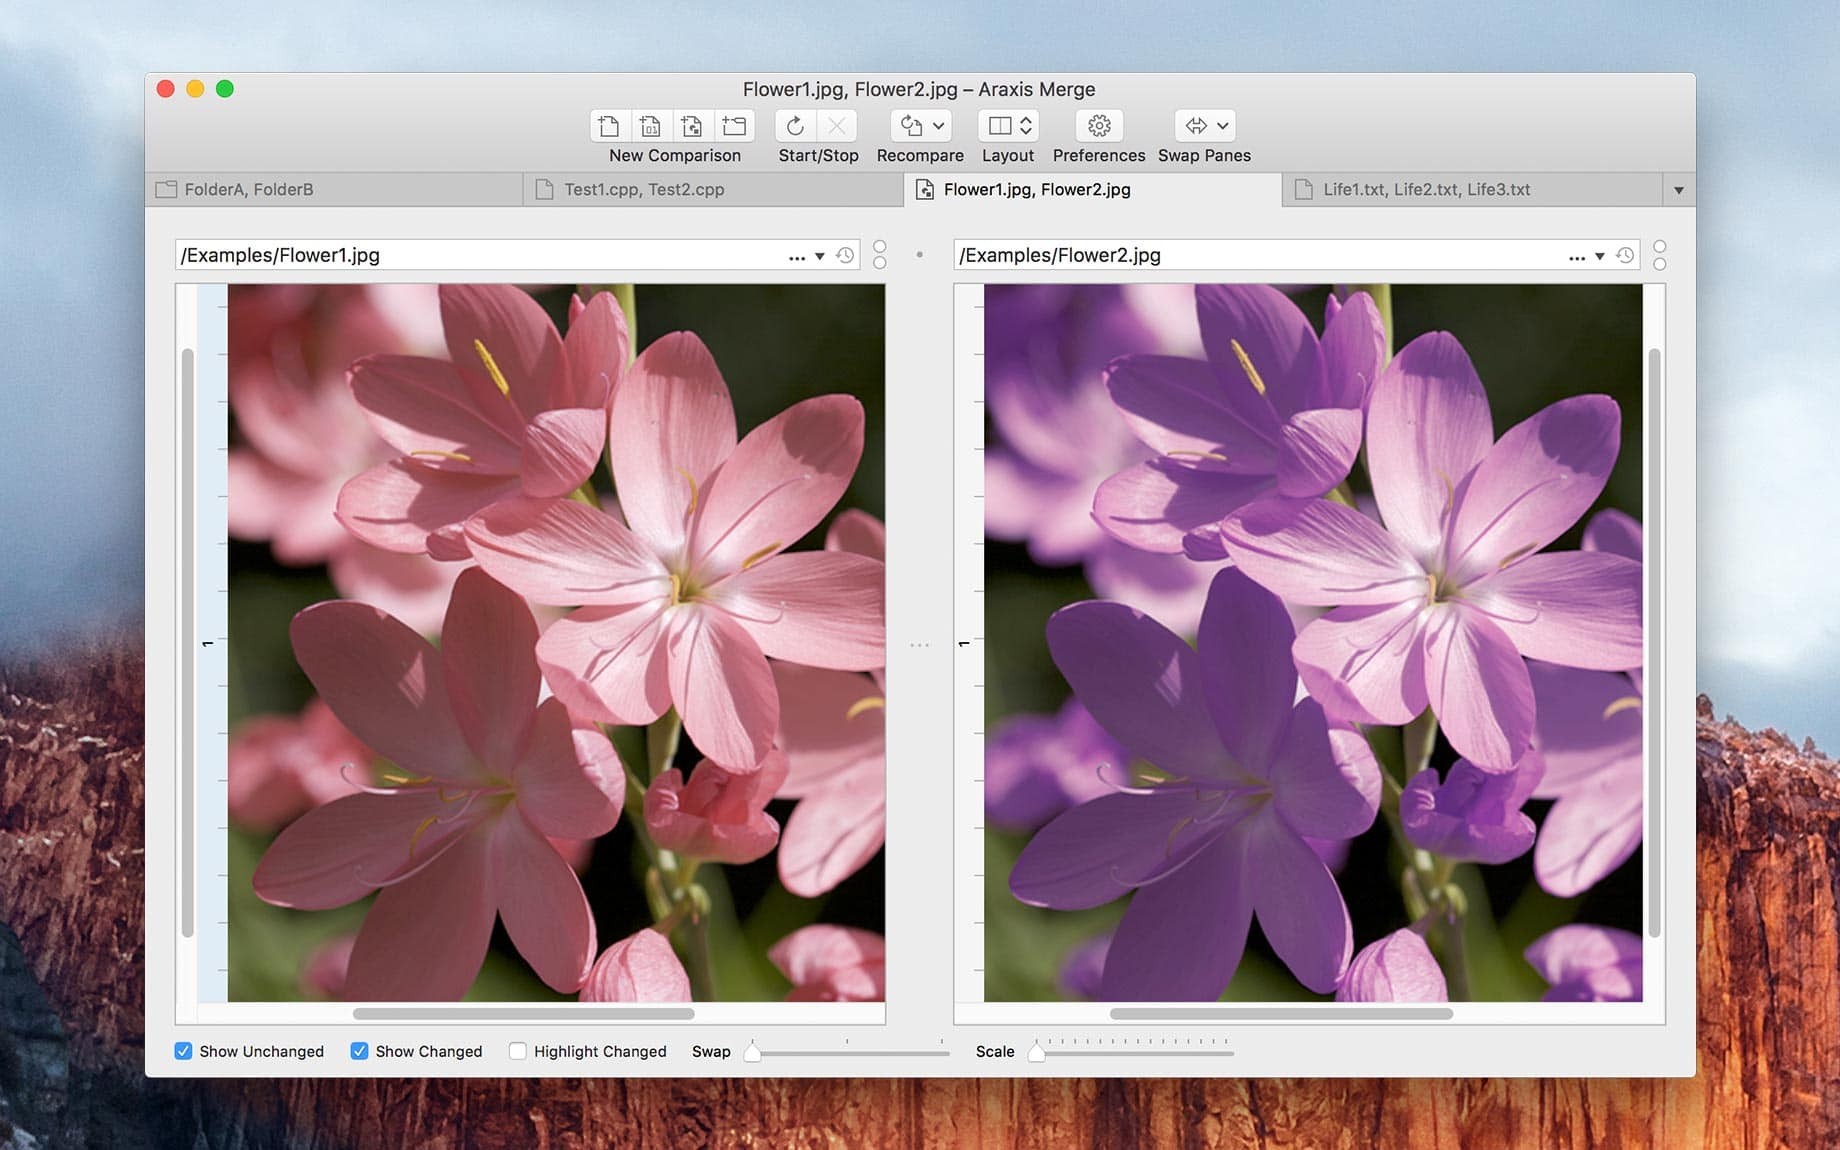Click the Swap Panes icon
Image resolution: width=1840 pixels, height=1150 pixels.
(x=1196, y=125)
